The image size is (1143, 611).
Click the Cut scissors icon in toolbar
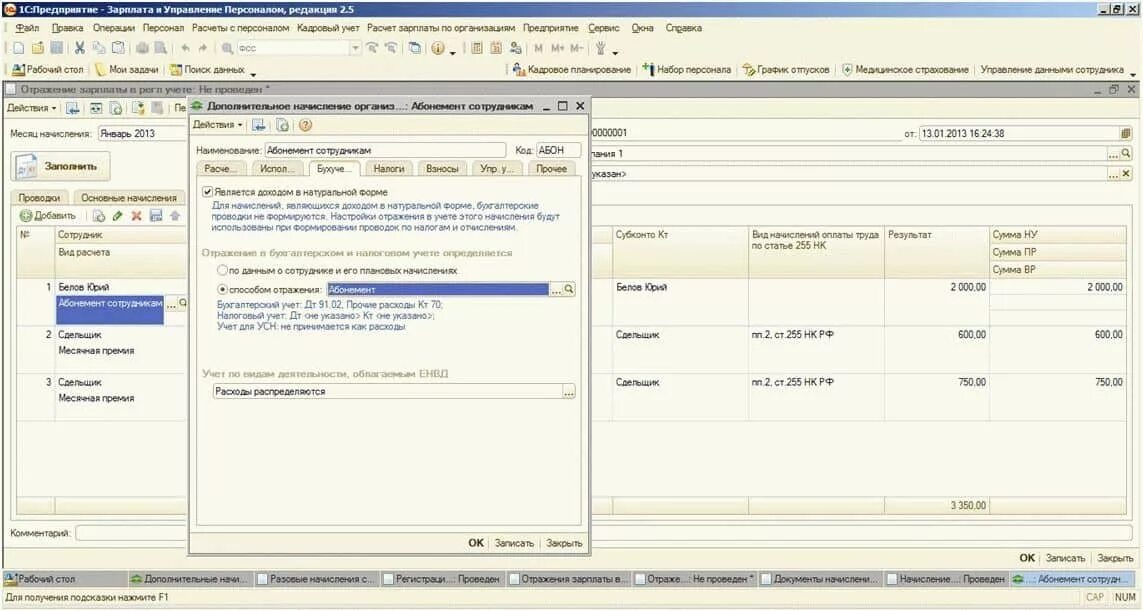click(79, 48)
